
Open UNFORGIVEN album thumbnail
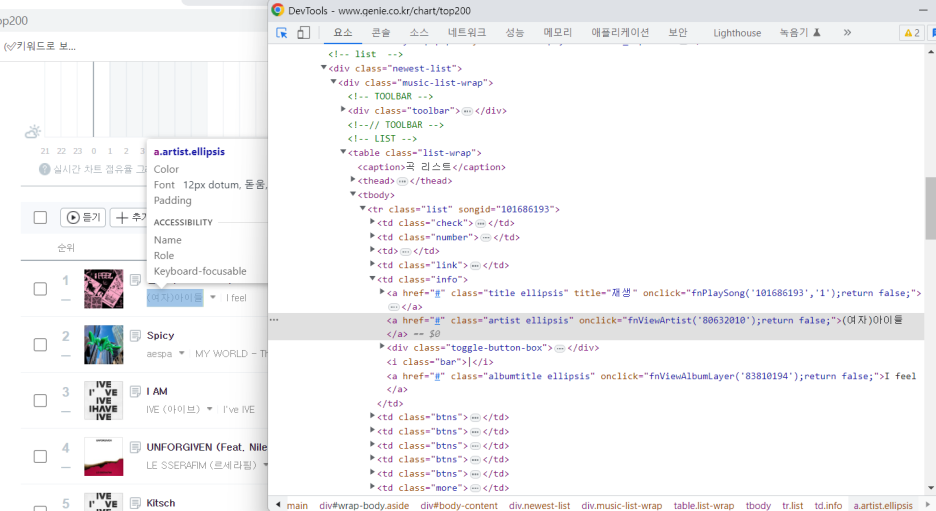click(103, 457)
